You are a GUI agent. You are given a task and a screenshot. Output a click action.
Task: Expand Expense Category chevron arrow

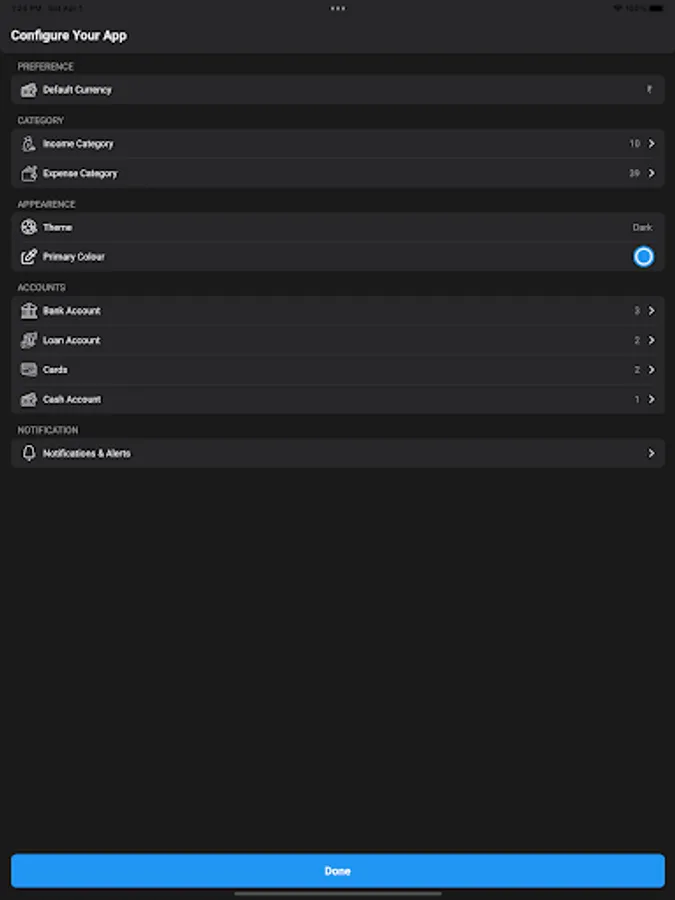coord(651,173)
